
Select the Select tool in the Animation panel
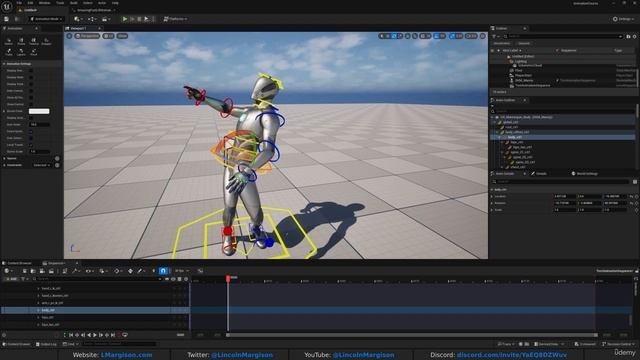(9, 41)
